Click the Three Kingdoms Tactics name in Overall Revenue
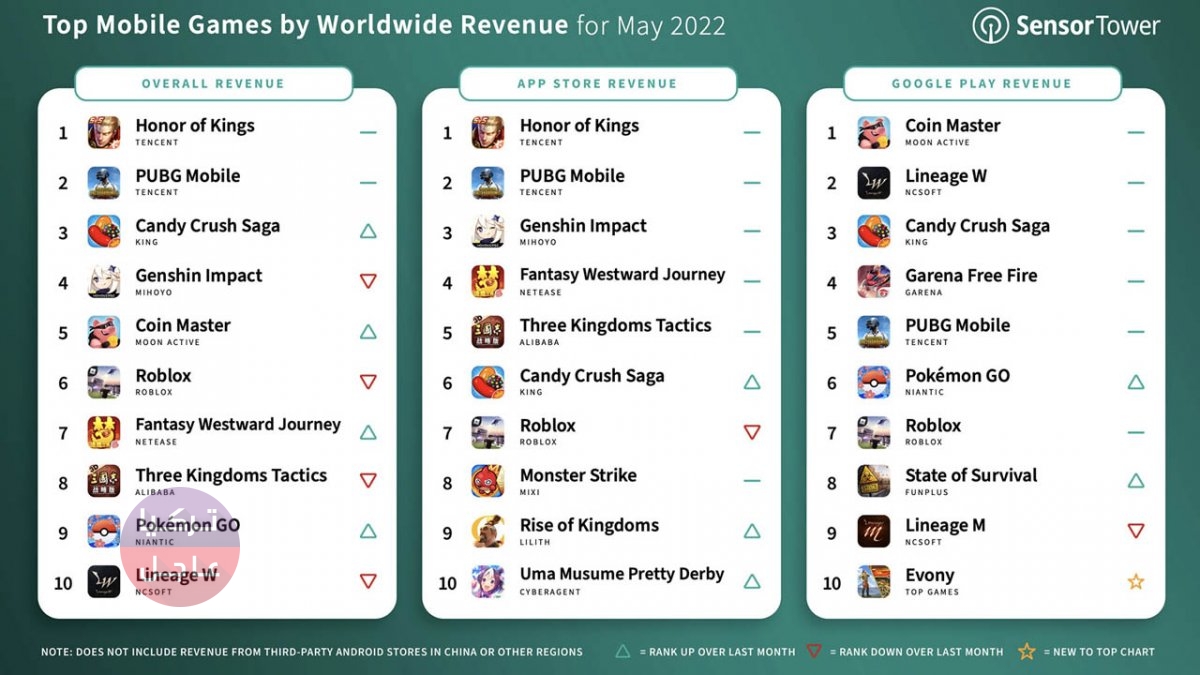Viewport: 1200px width, 675px height. (x=231, y=476)
